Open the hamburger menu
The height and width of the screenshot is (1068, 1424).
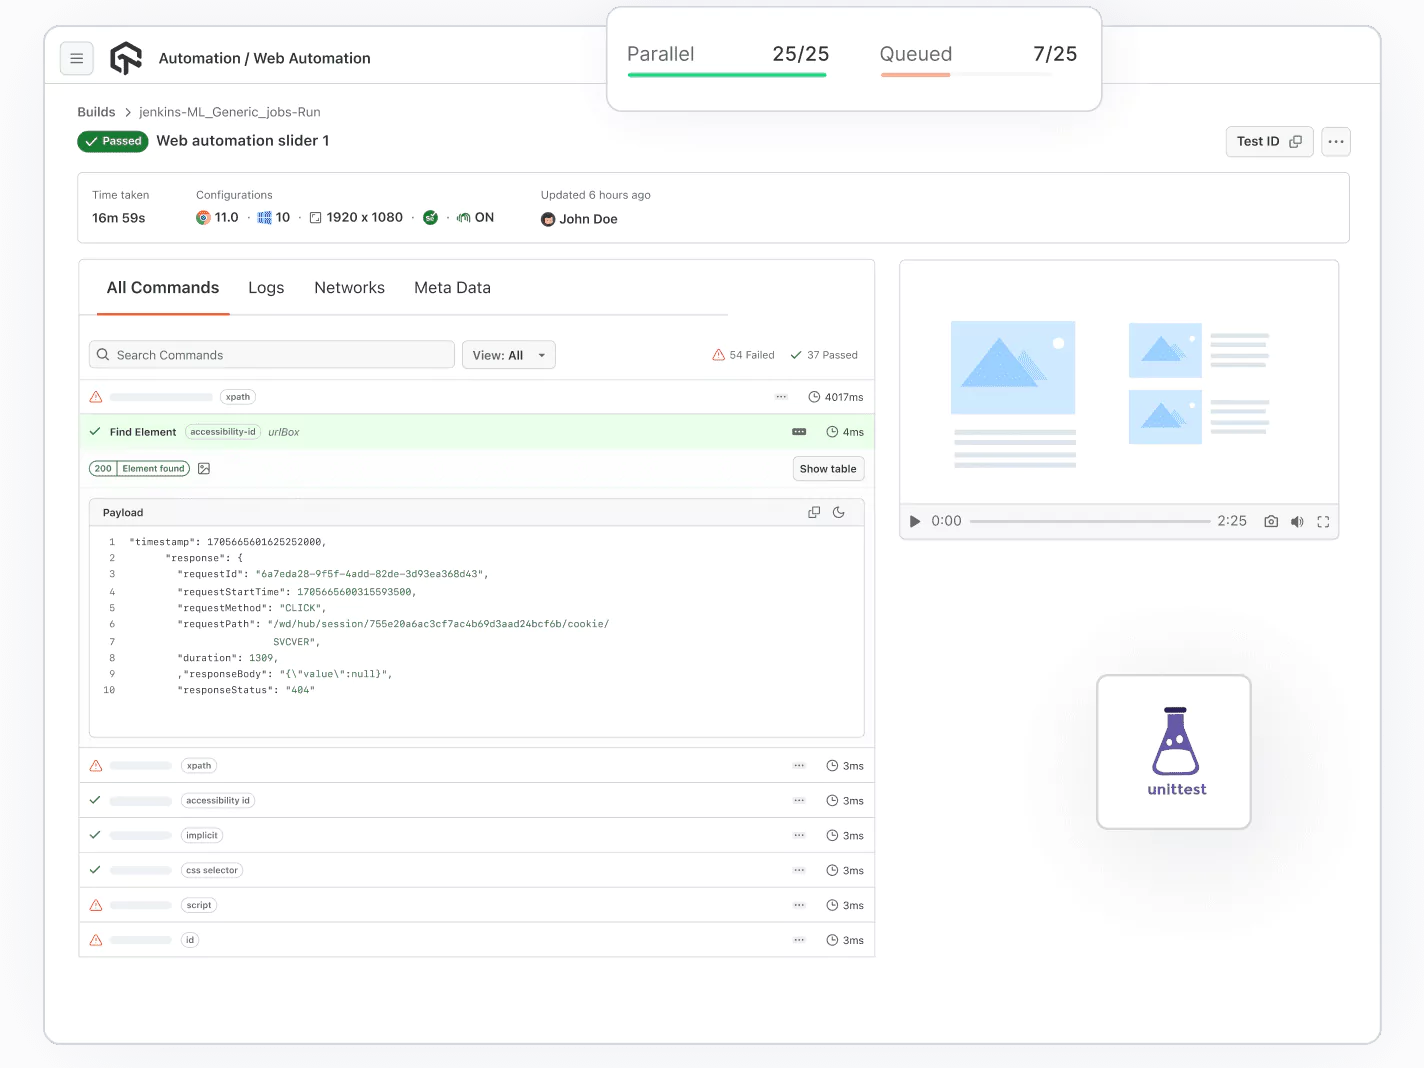tap(77, 59)
